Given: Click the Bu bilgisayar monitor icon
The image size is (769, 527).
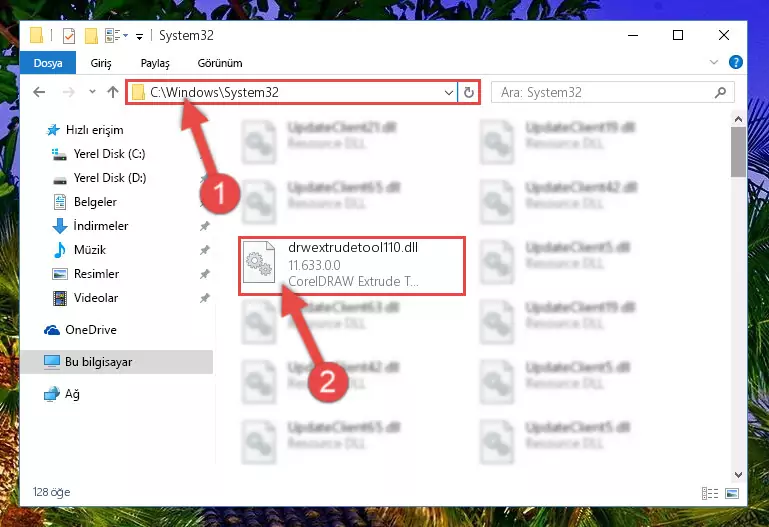Looking at the screenshot, I should pyautogui.click(x=51, y=362).
